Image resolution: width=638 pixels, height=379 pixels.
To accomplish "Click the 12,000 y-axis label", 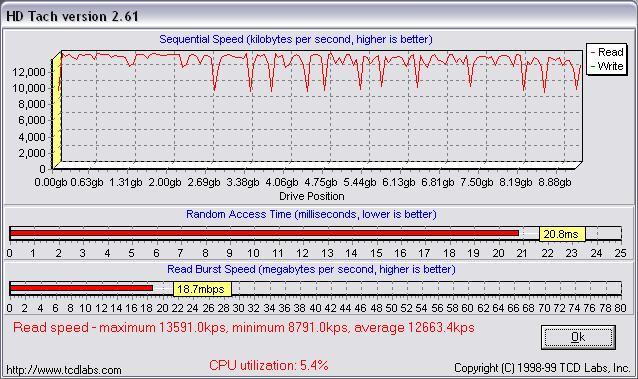I will tap(29, 72).
